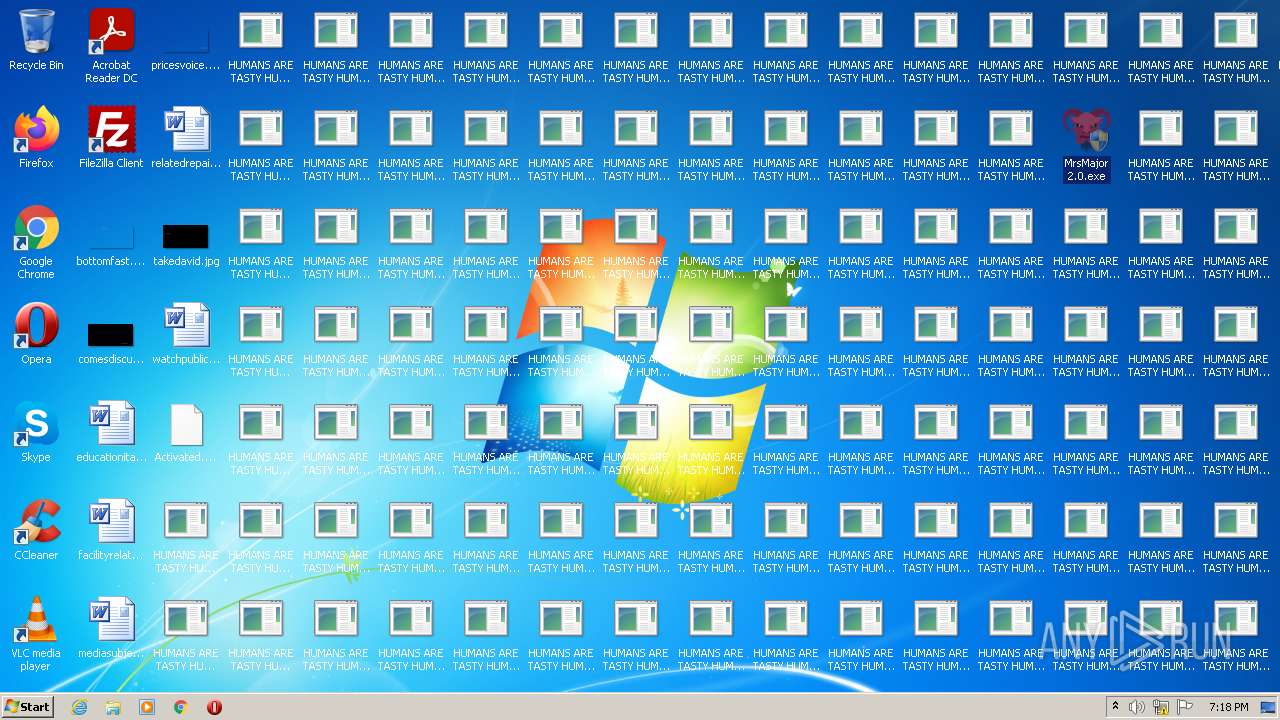The height and width of the screenshot is (720, 1280).
Task: Select the blank Activated file icon
Action: (x=186, y=432)
